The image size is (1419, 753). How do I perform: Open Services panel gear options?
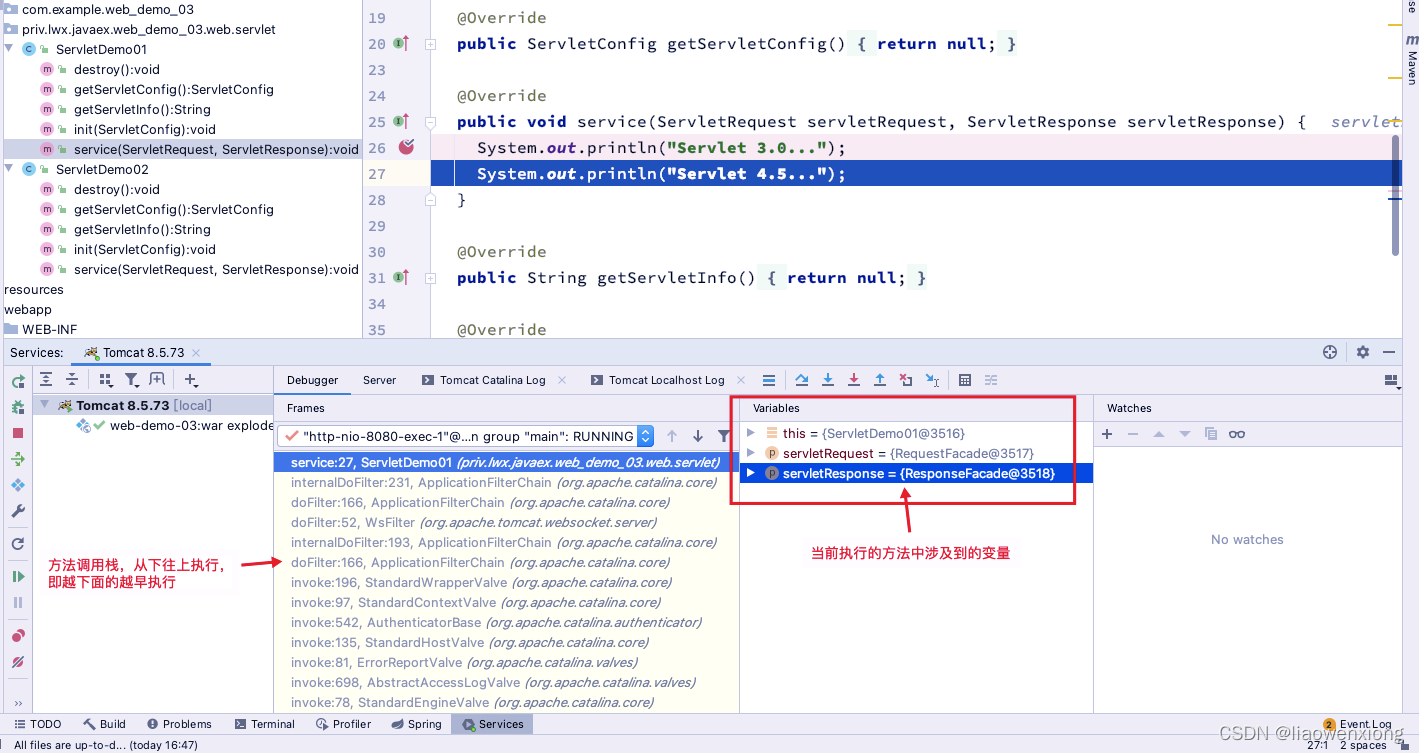click(x=1363, y=352)
